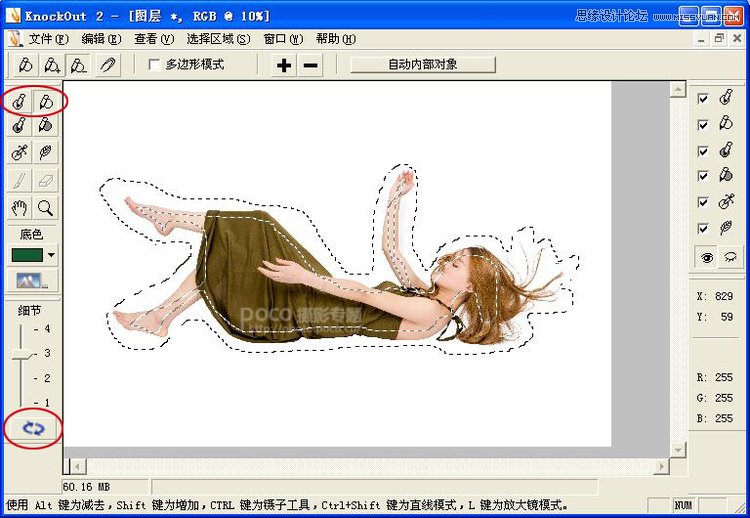
Task: Open the 文件 menu
Action: pyautogui.click(x=49, y=39)
